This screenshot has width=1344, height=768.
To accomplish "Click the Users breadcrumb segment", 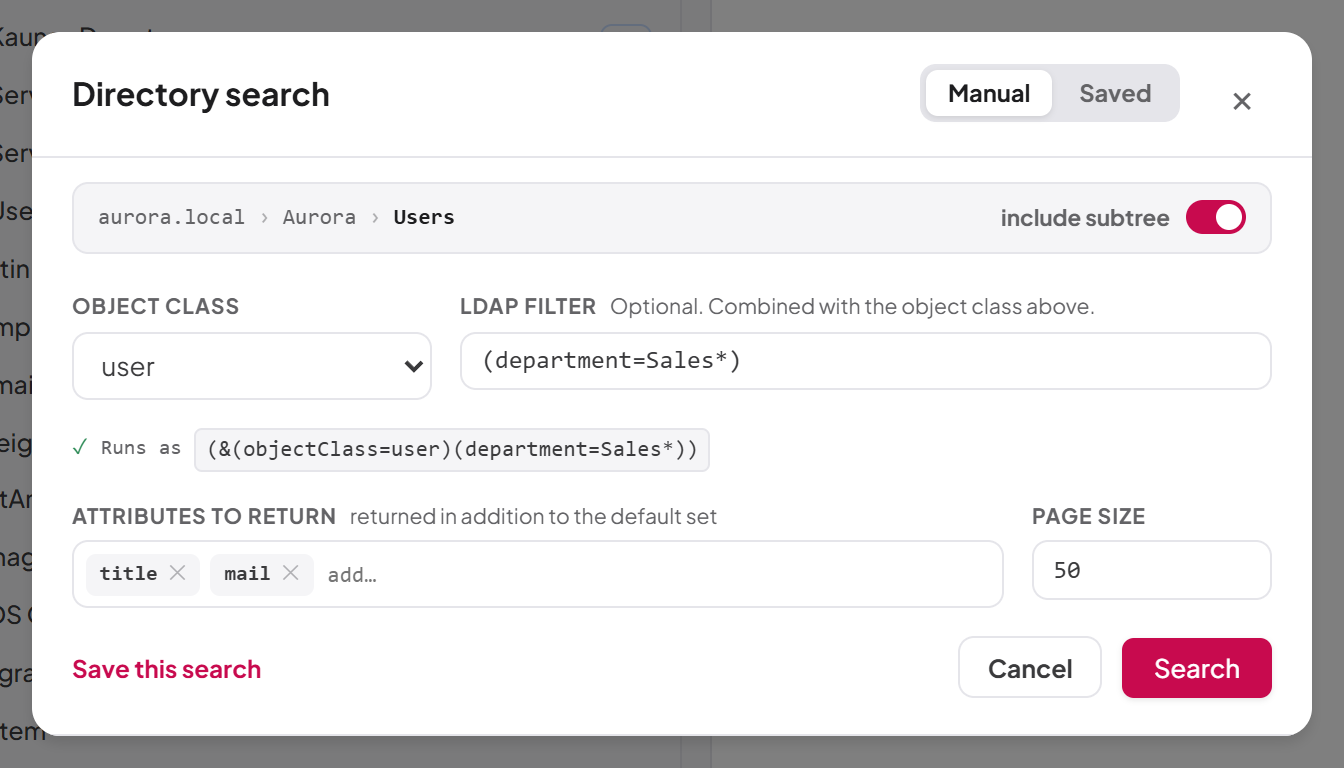I will point(424,217).
